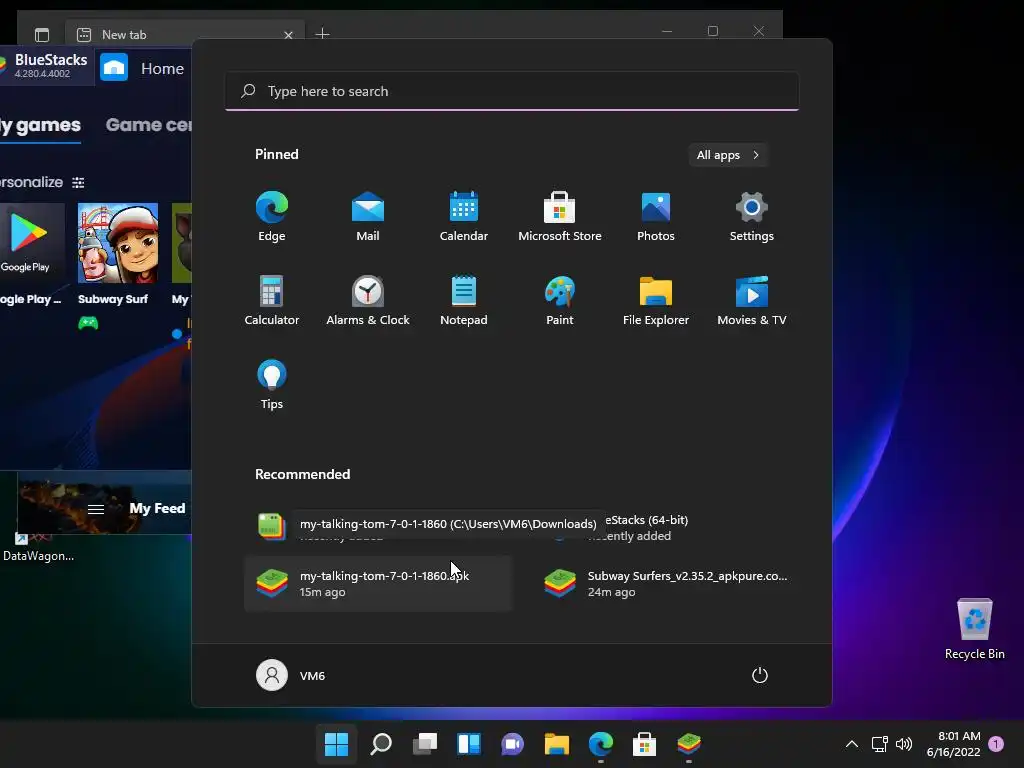
Task: Click BlueStacks Home tab
Action: (x=144, y=68)
